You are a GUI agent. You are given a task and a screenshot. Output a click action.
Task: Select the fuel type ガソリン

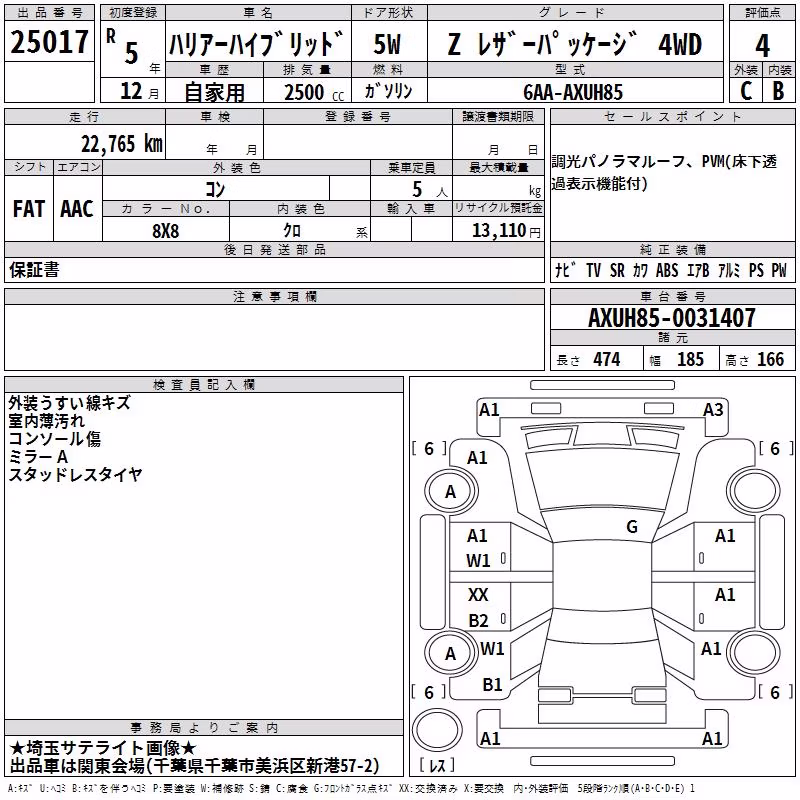(388, 91)
